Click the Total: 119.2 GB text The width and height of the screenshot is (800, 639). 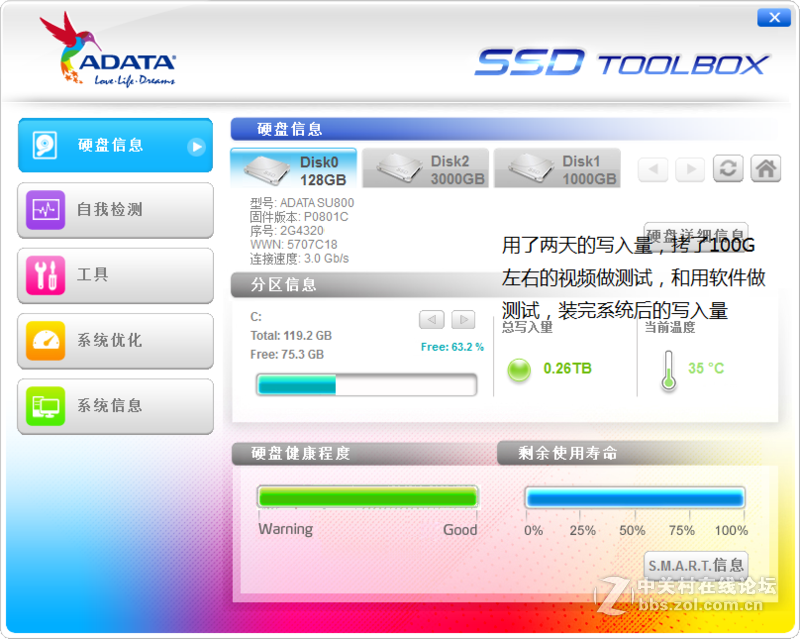pos(291,336)
